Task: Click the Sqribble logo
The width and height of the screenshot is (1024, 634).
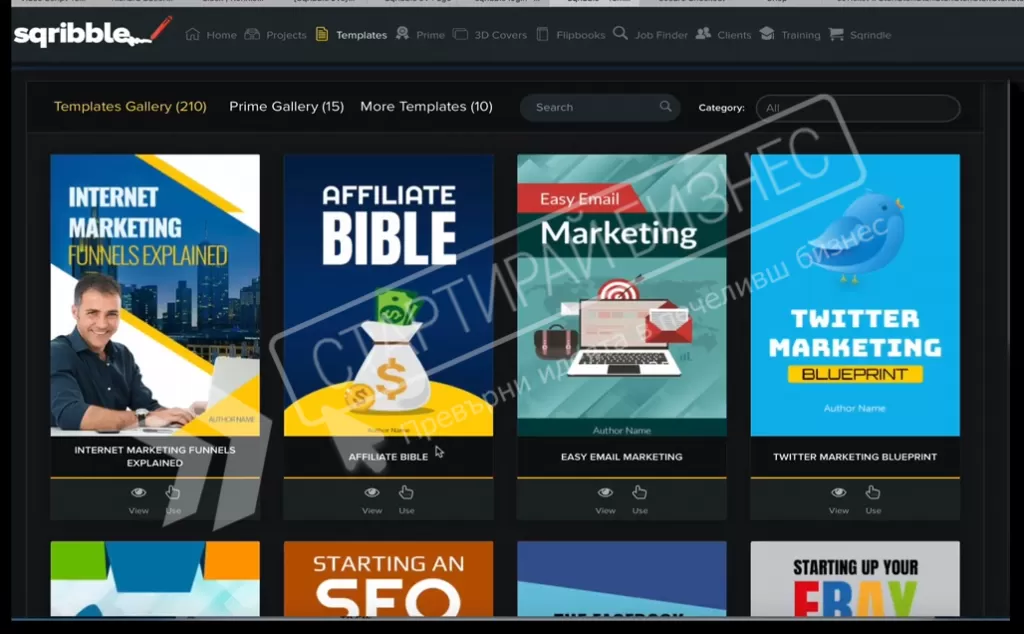Action: 93,32
